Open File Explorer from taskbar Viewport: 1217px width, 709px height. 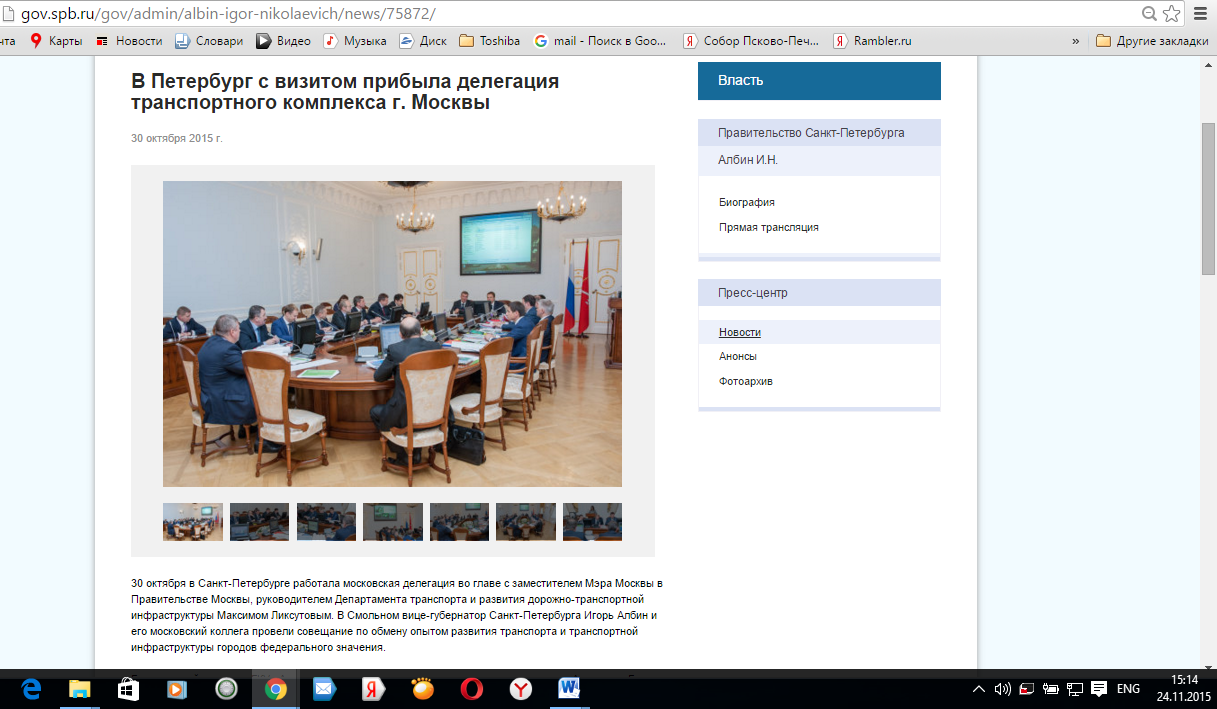[80, 689]
